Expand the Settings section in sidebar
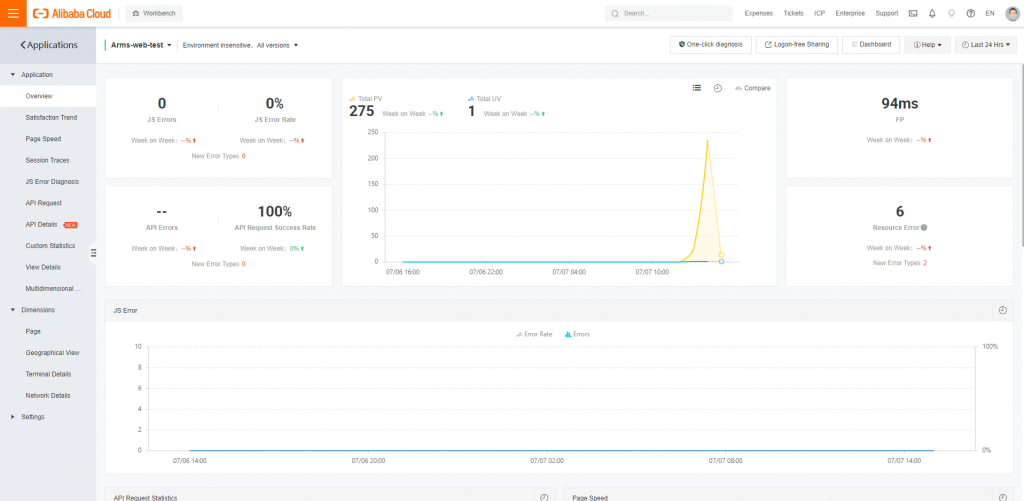Screen dimensions: 1024x501 click(33, 417)
